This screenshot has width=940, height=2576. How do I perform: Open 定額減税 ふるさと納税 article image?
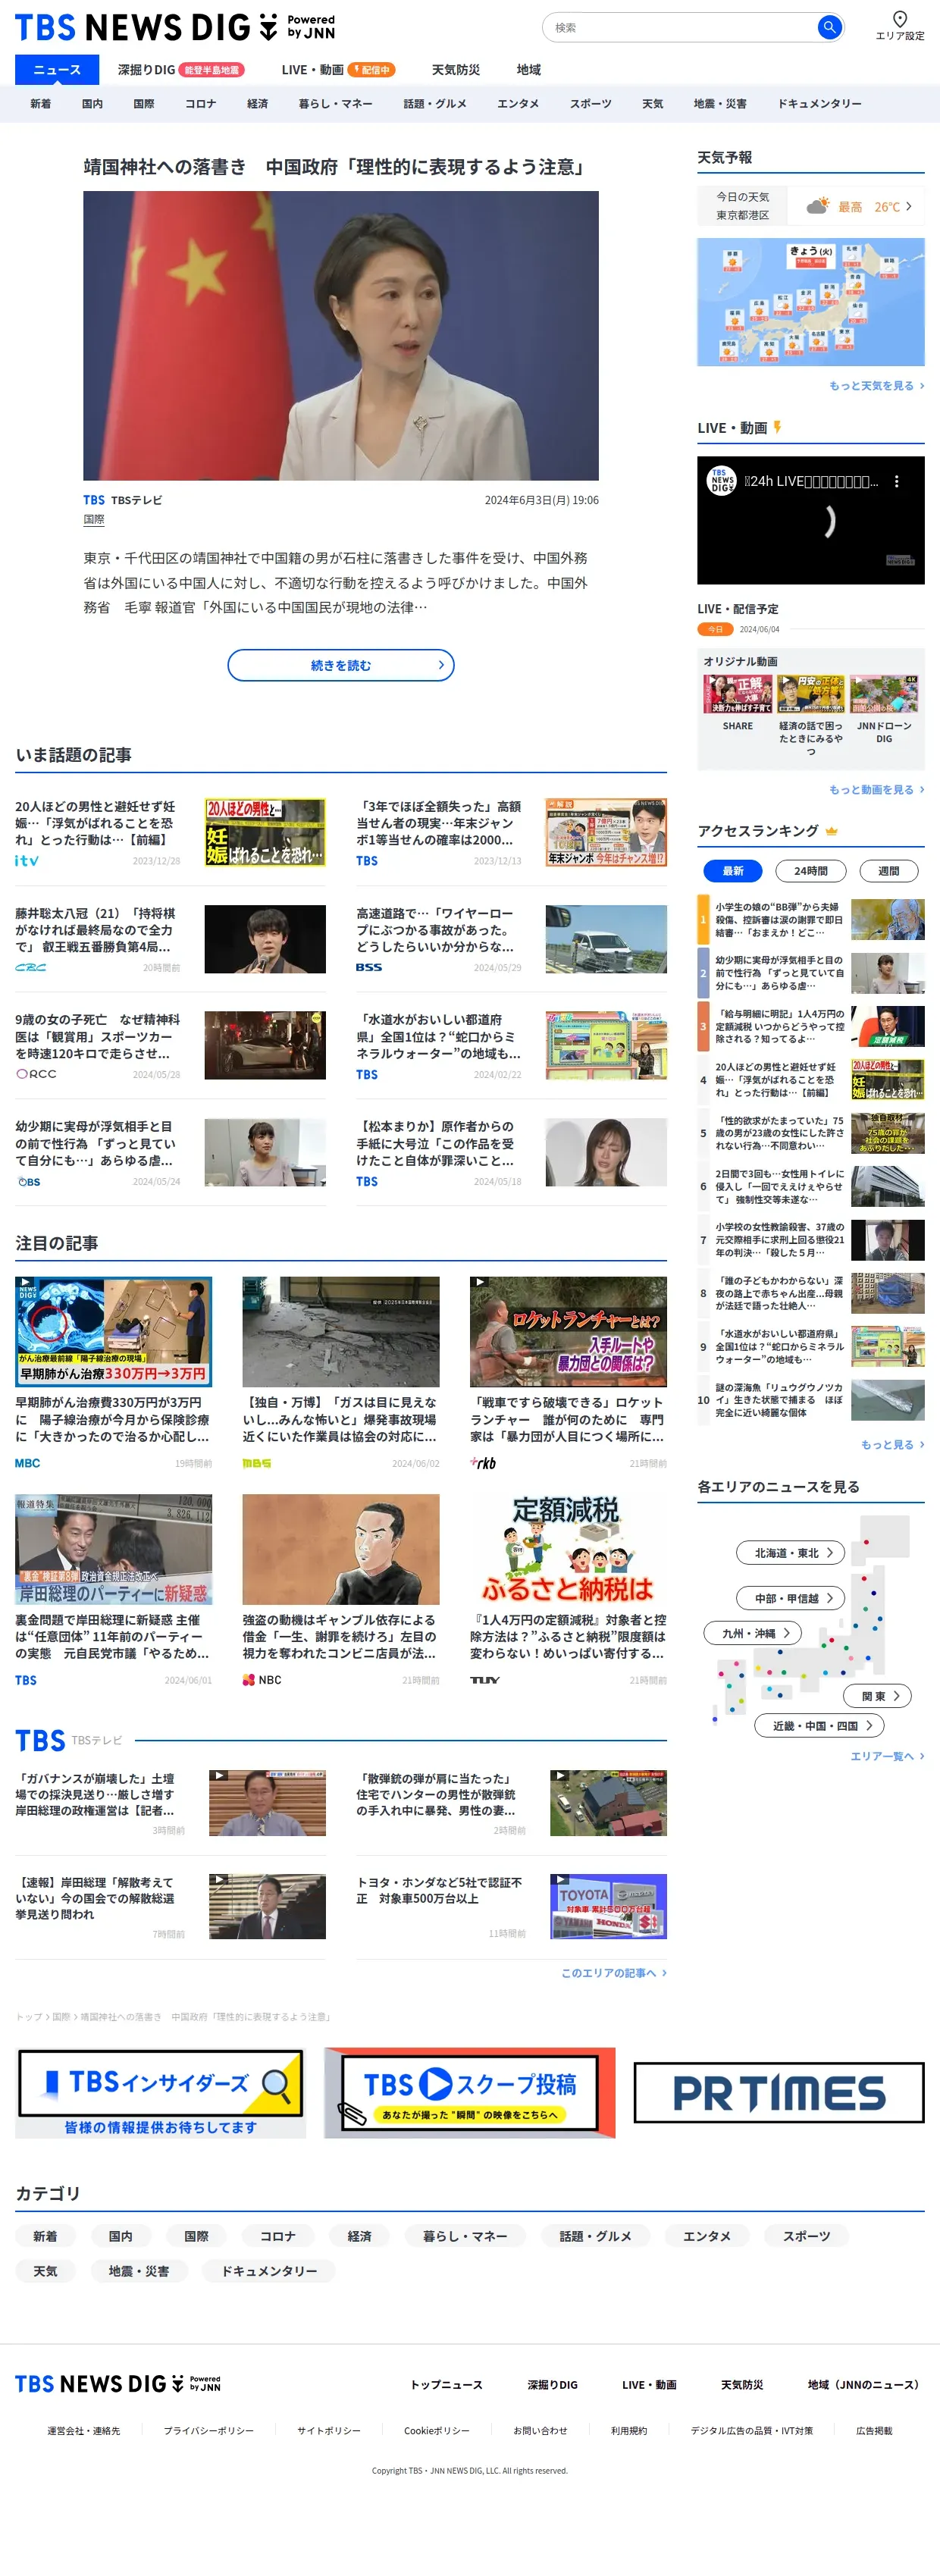click(568, 1549)
